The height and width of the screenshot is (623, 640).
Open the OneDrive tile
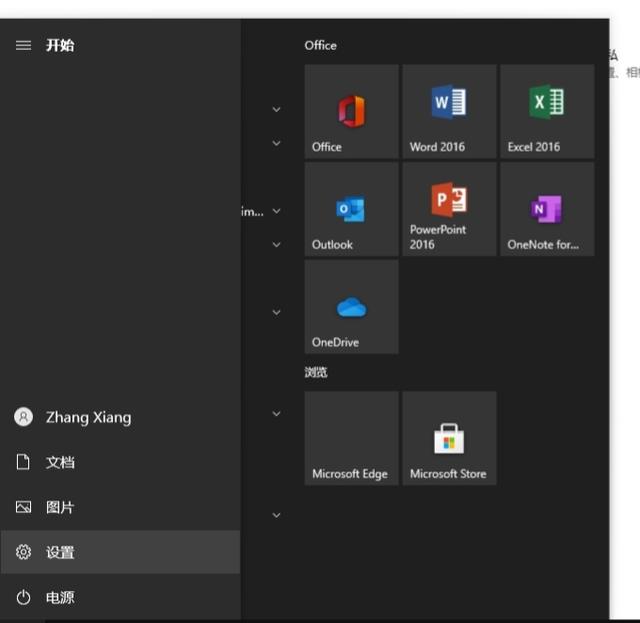[x=351, y=307]
